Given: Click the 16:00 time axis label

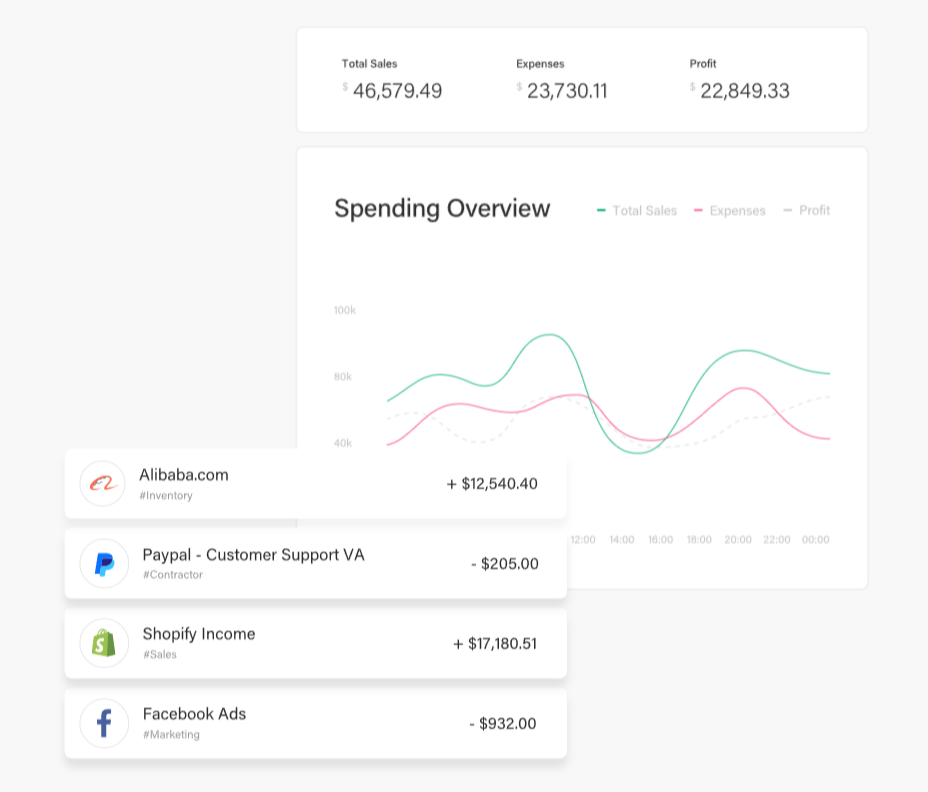Looking at the screenshot, I should point(660,540).
